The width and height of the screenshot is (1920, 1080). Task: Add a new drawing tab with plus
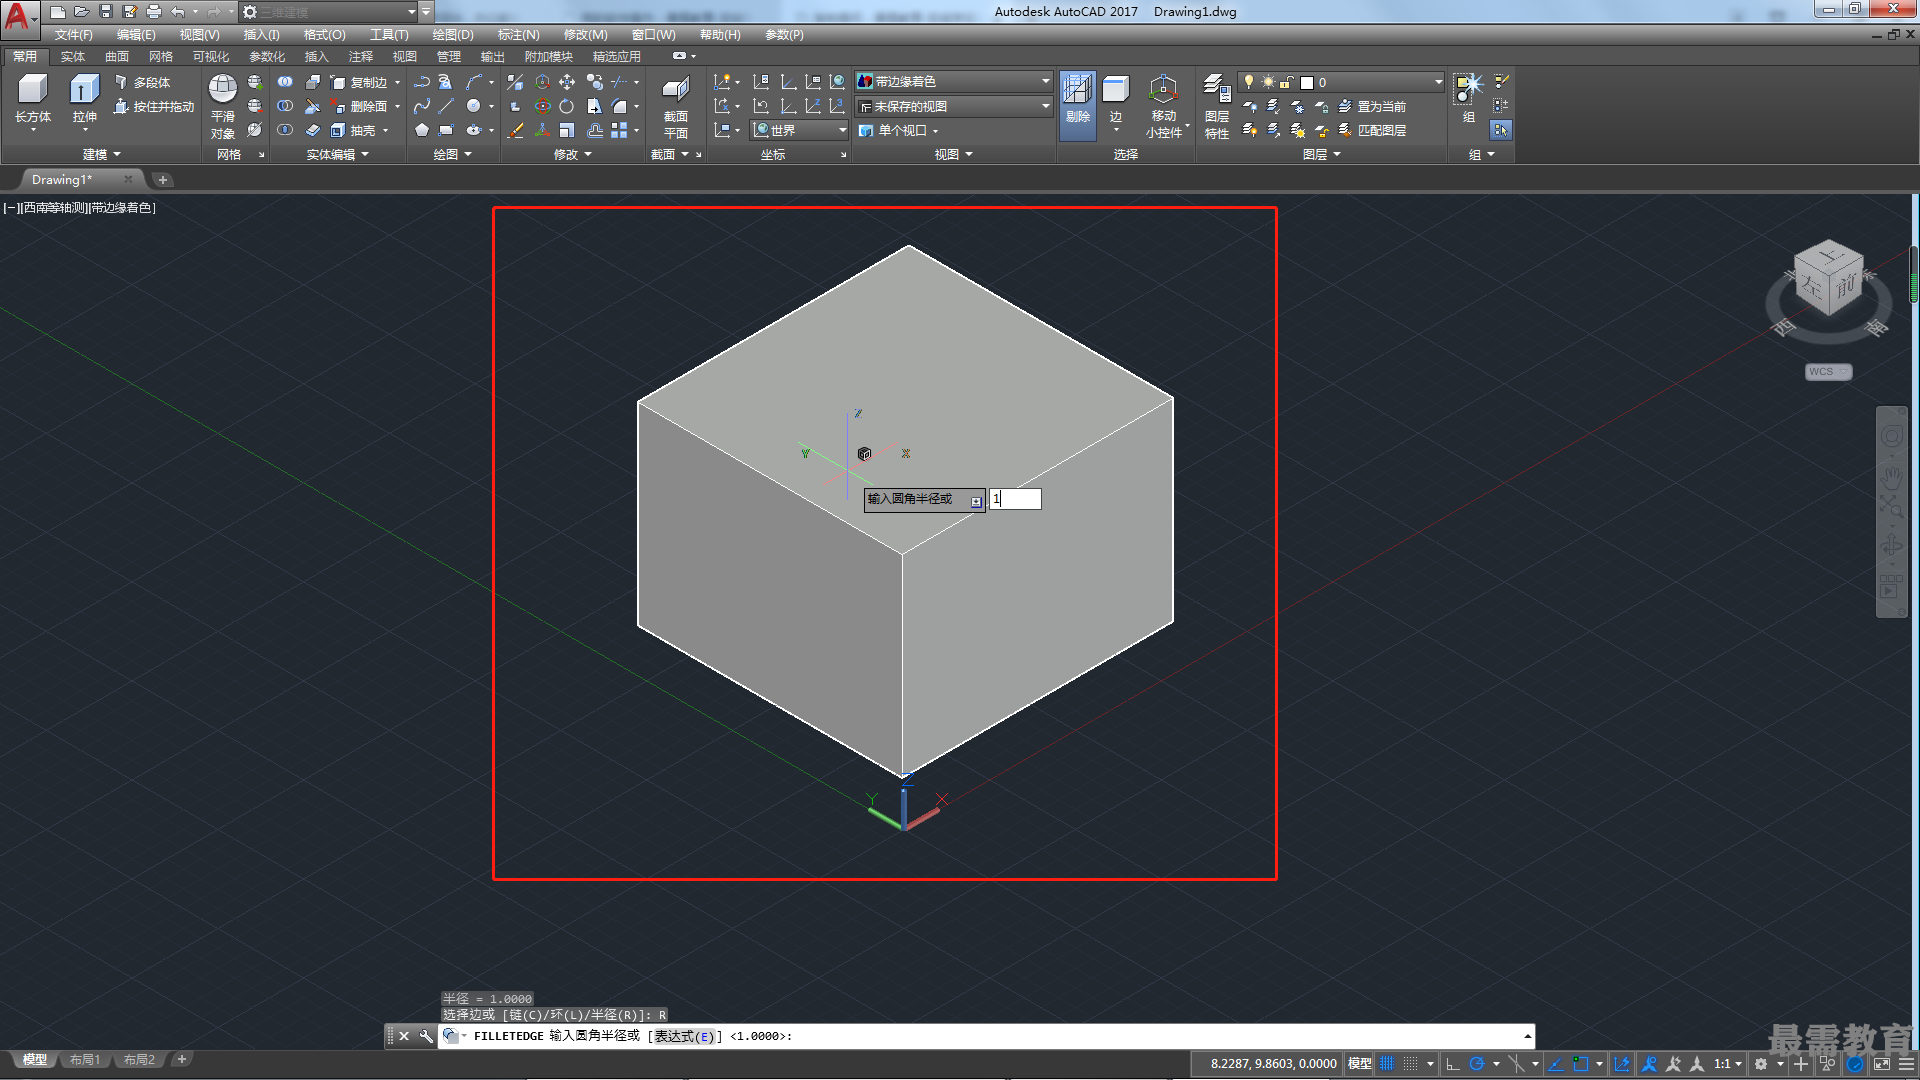click(x=163, y=180)
